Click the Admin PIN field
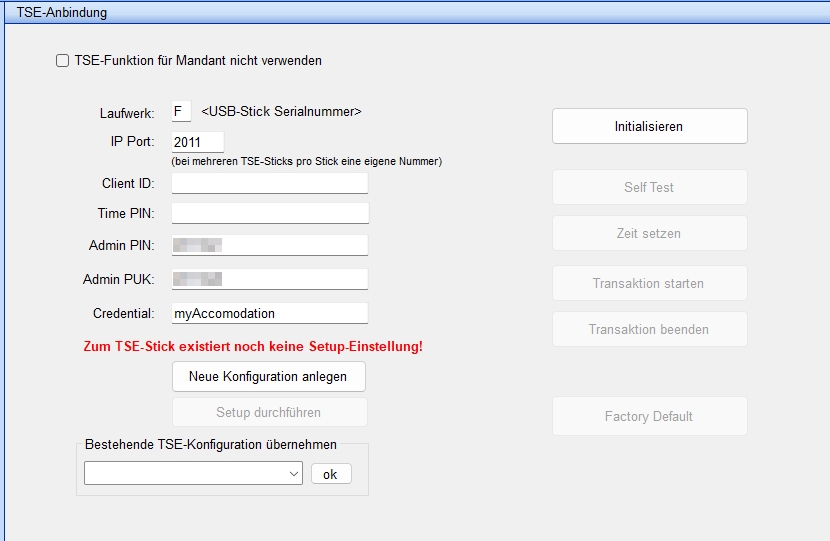 [270, 245]
